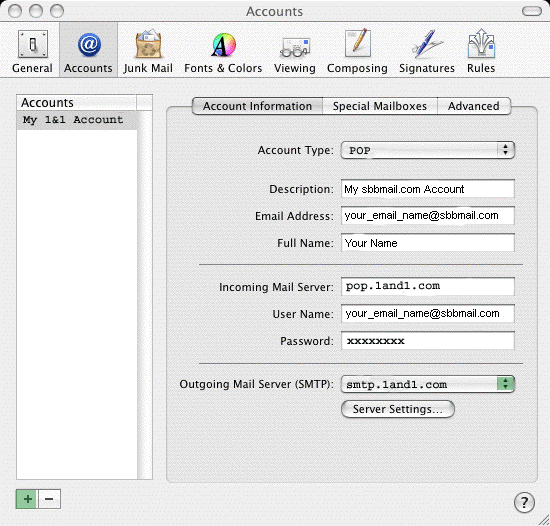Open the Composing preferences pane
Image resolution: width=550 pixels, height=526 pixels.
coord(357,51)
